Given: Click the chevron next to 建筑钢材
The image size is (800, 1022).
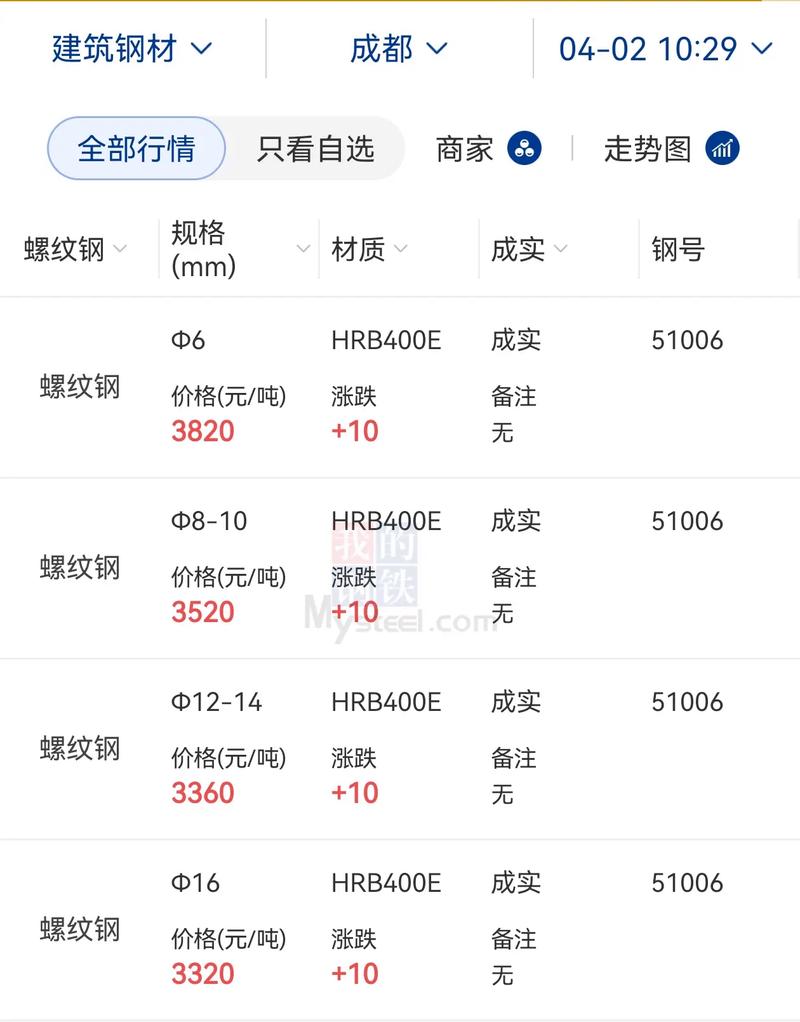Looking at the screenshot, I should pos(199,49).
